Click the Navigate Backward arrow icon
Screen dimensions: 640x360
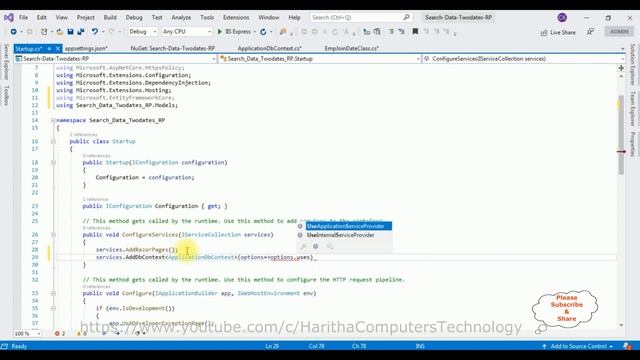coord(13,31)
